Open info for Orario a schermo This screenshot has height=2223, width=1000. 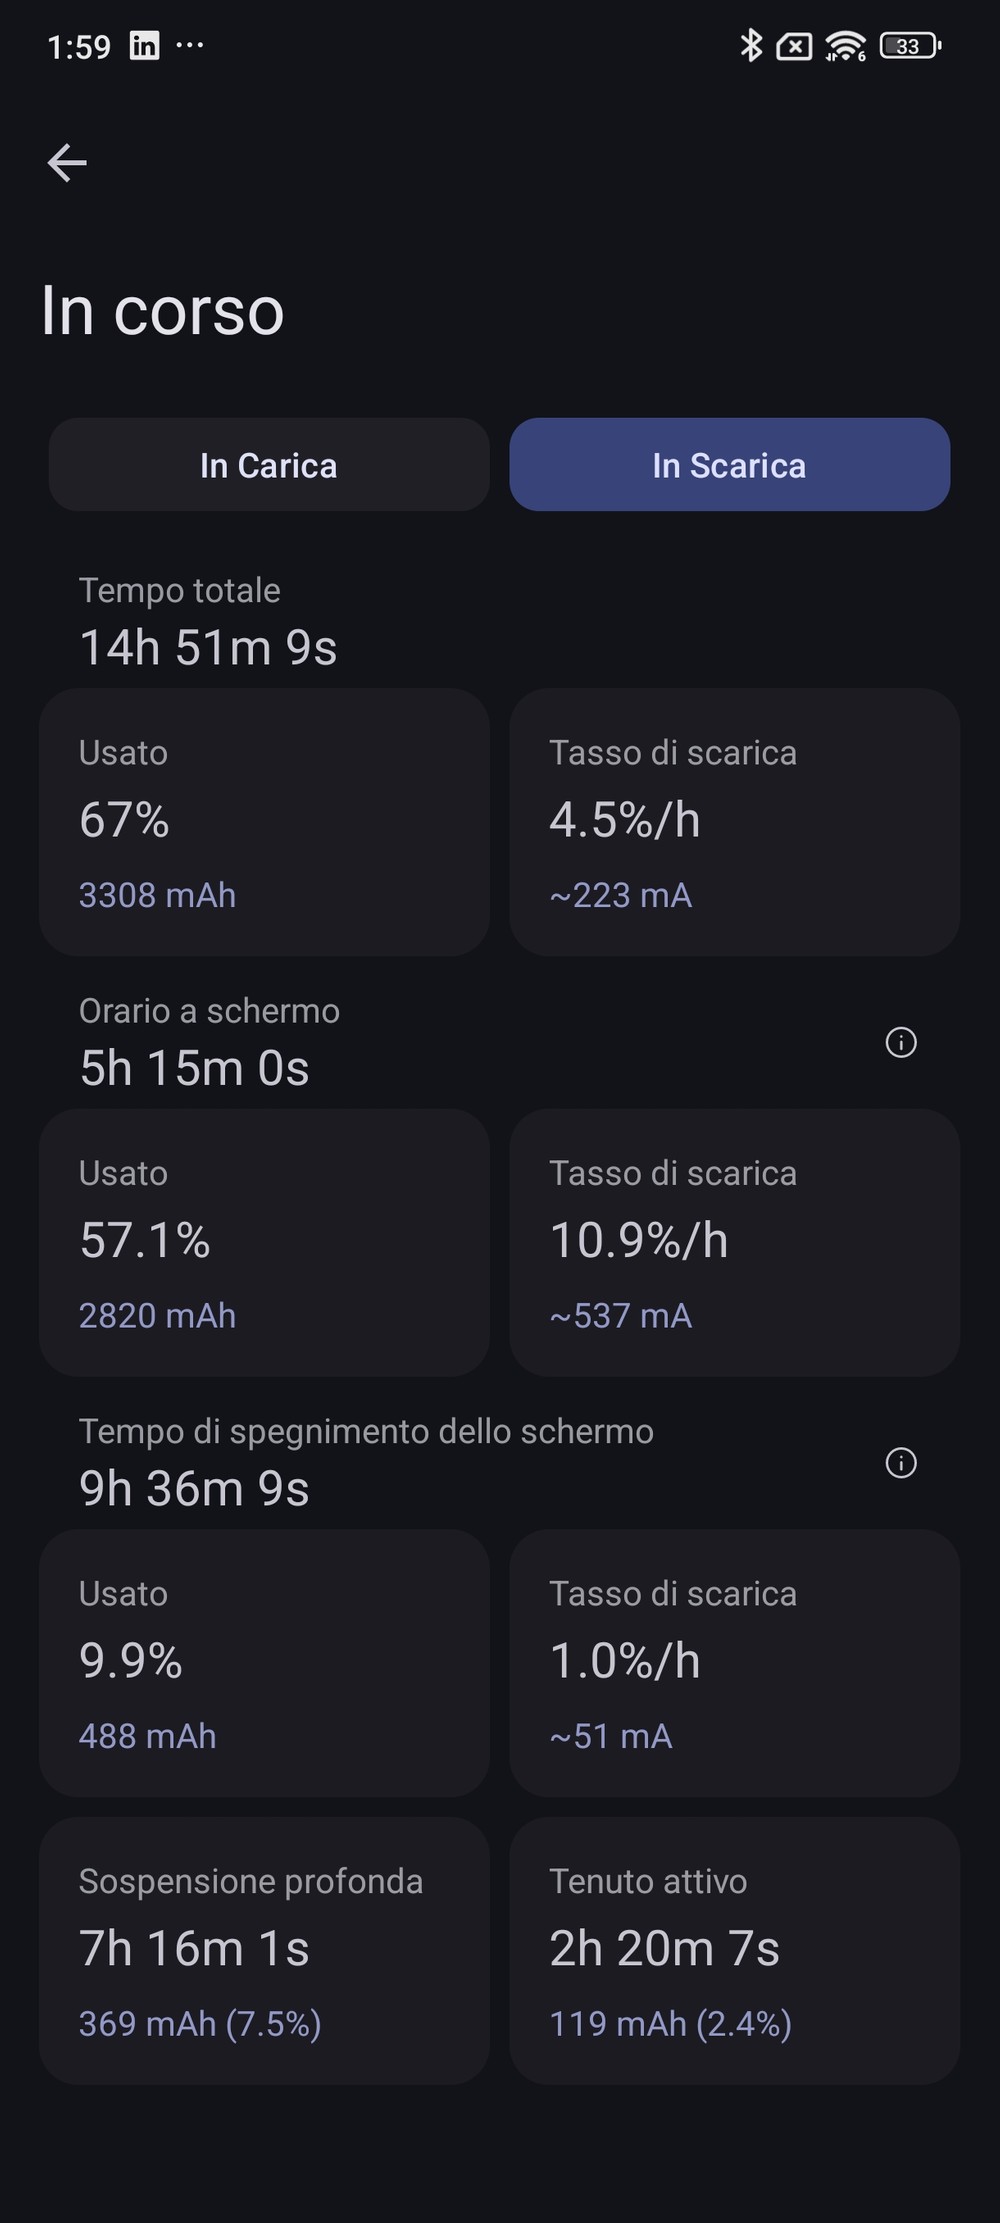(901, 1043)
